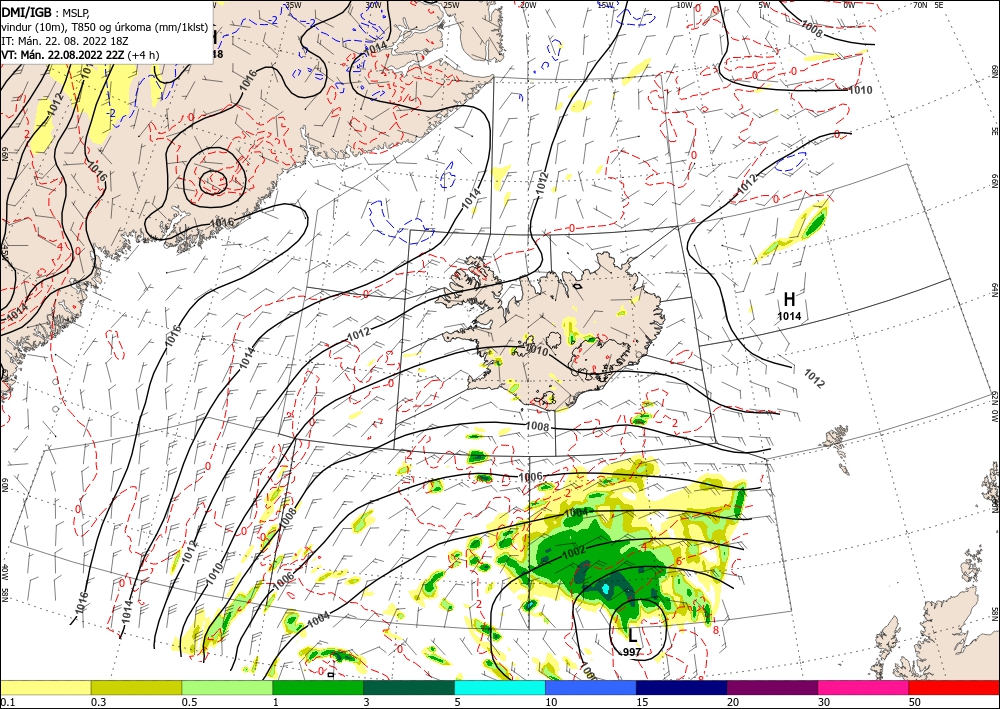Click the red 50 mm legend swatch

coord(954,687)
